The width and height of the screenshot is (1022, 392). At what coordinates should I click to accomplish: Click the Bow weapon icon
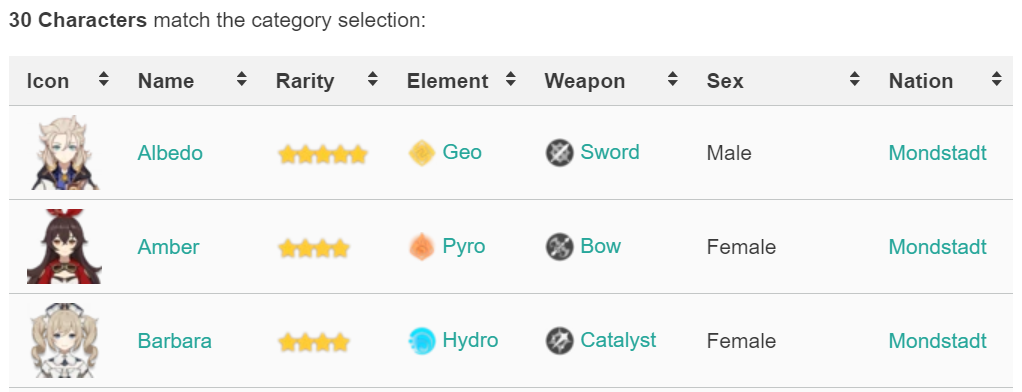pos(559,247)
